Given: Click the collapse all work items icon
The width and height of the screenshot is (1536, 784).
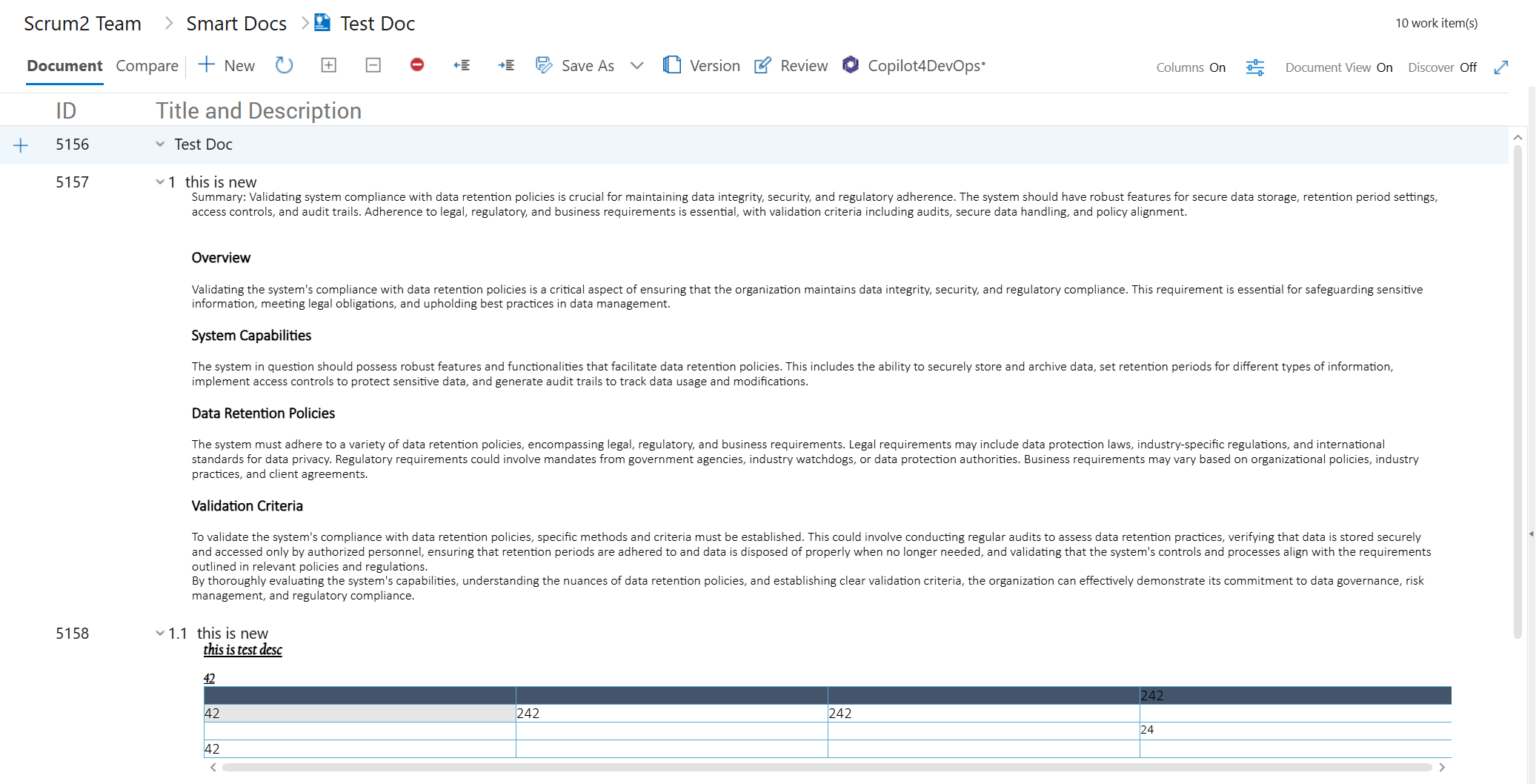Looking at the screenshot, I should click(373, 64).
